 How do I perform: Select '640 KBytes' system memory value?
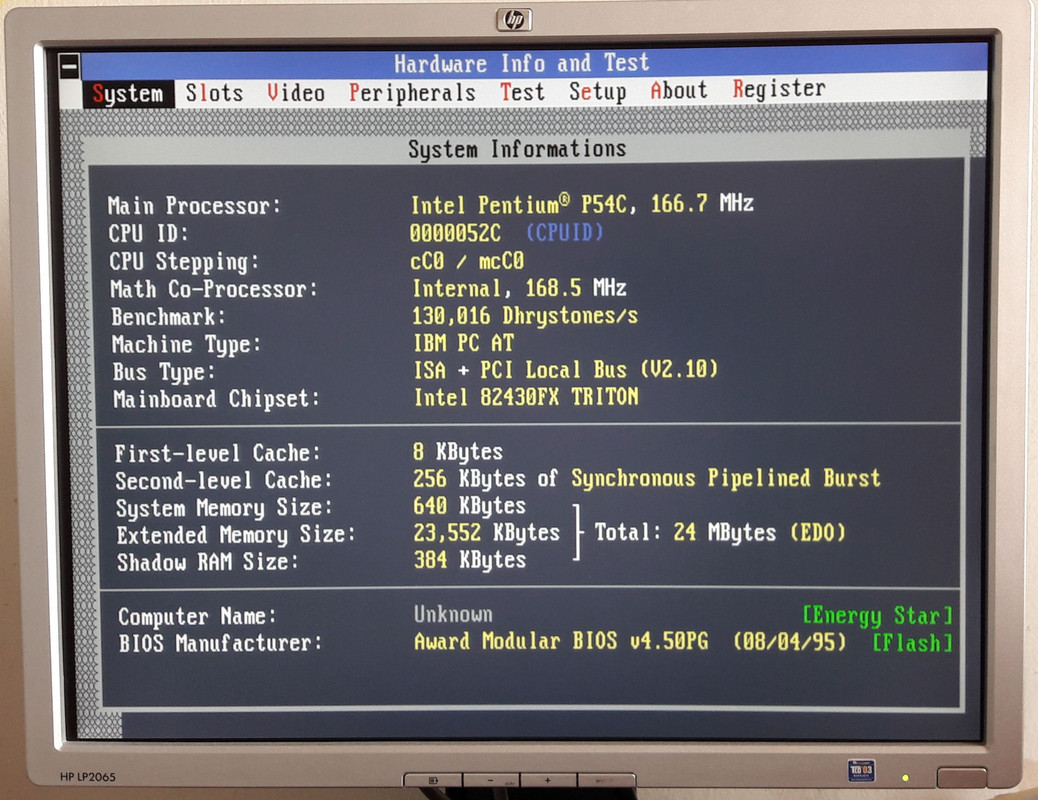click(x=469, y=506)
